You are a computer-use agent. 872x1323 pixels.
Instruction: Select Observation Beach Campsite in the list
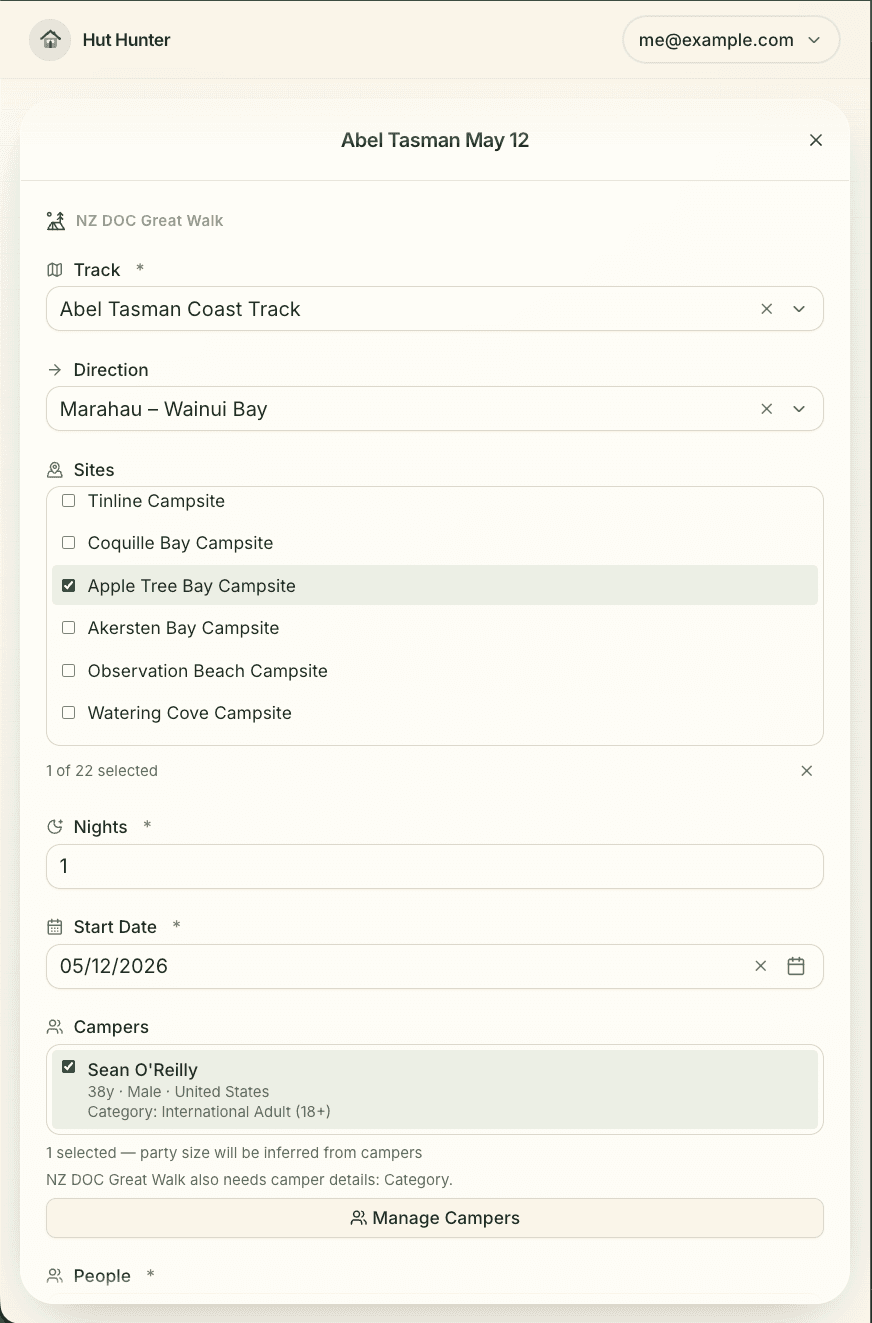pyautogui.click(x=435, y=671)
